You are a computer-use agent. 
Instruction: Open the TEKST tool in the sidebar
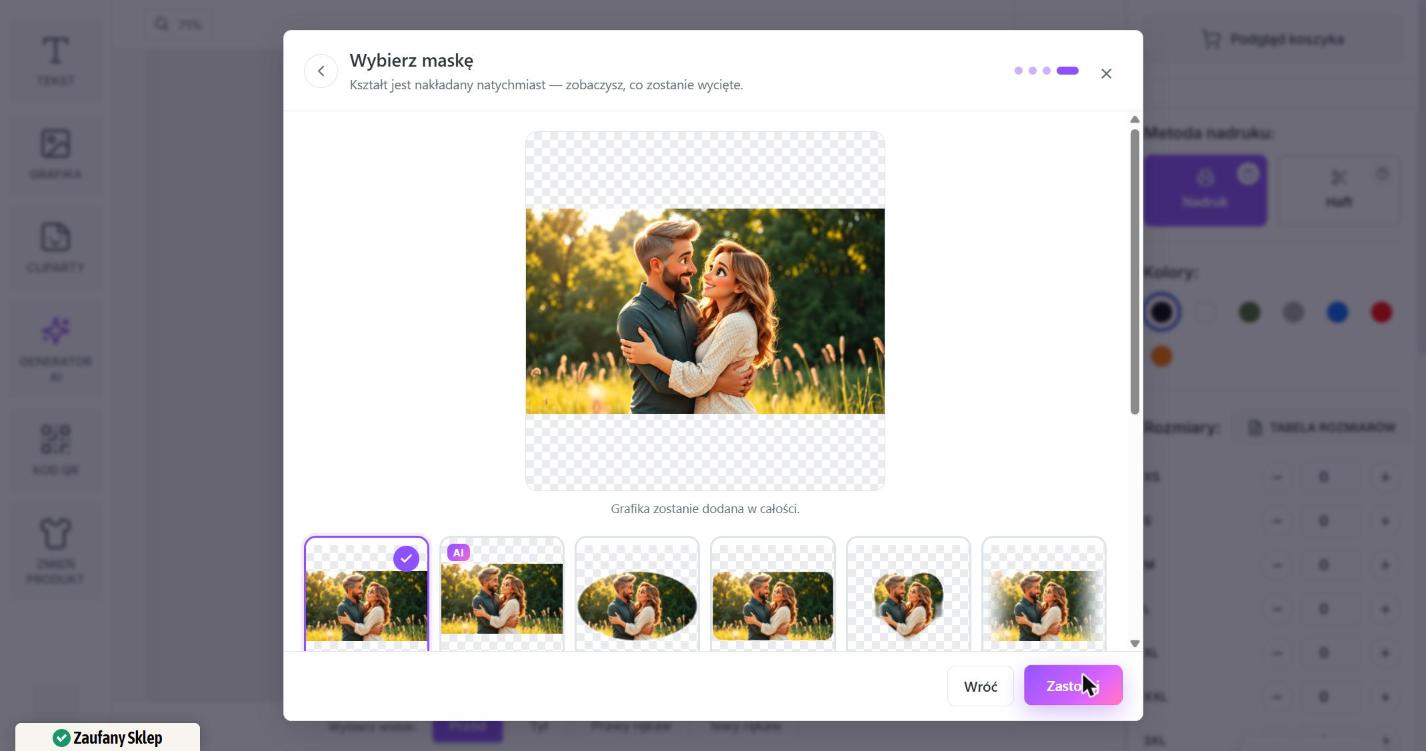pos(56,60)
